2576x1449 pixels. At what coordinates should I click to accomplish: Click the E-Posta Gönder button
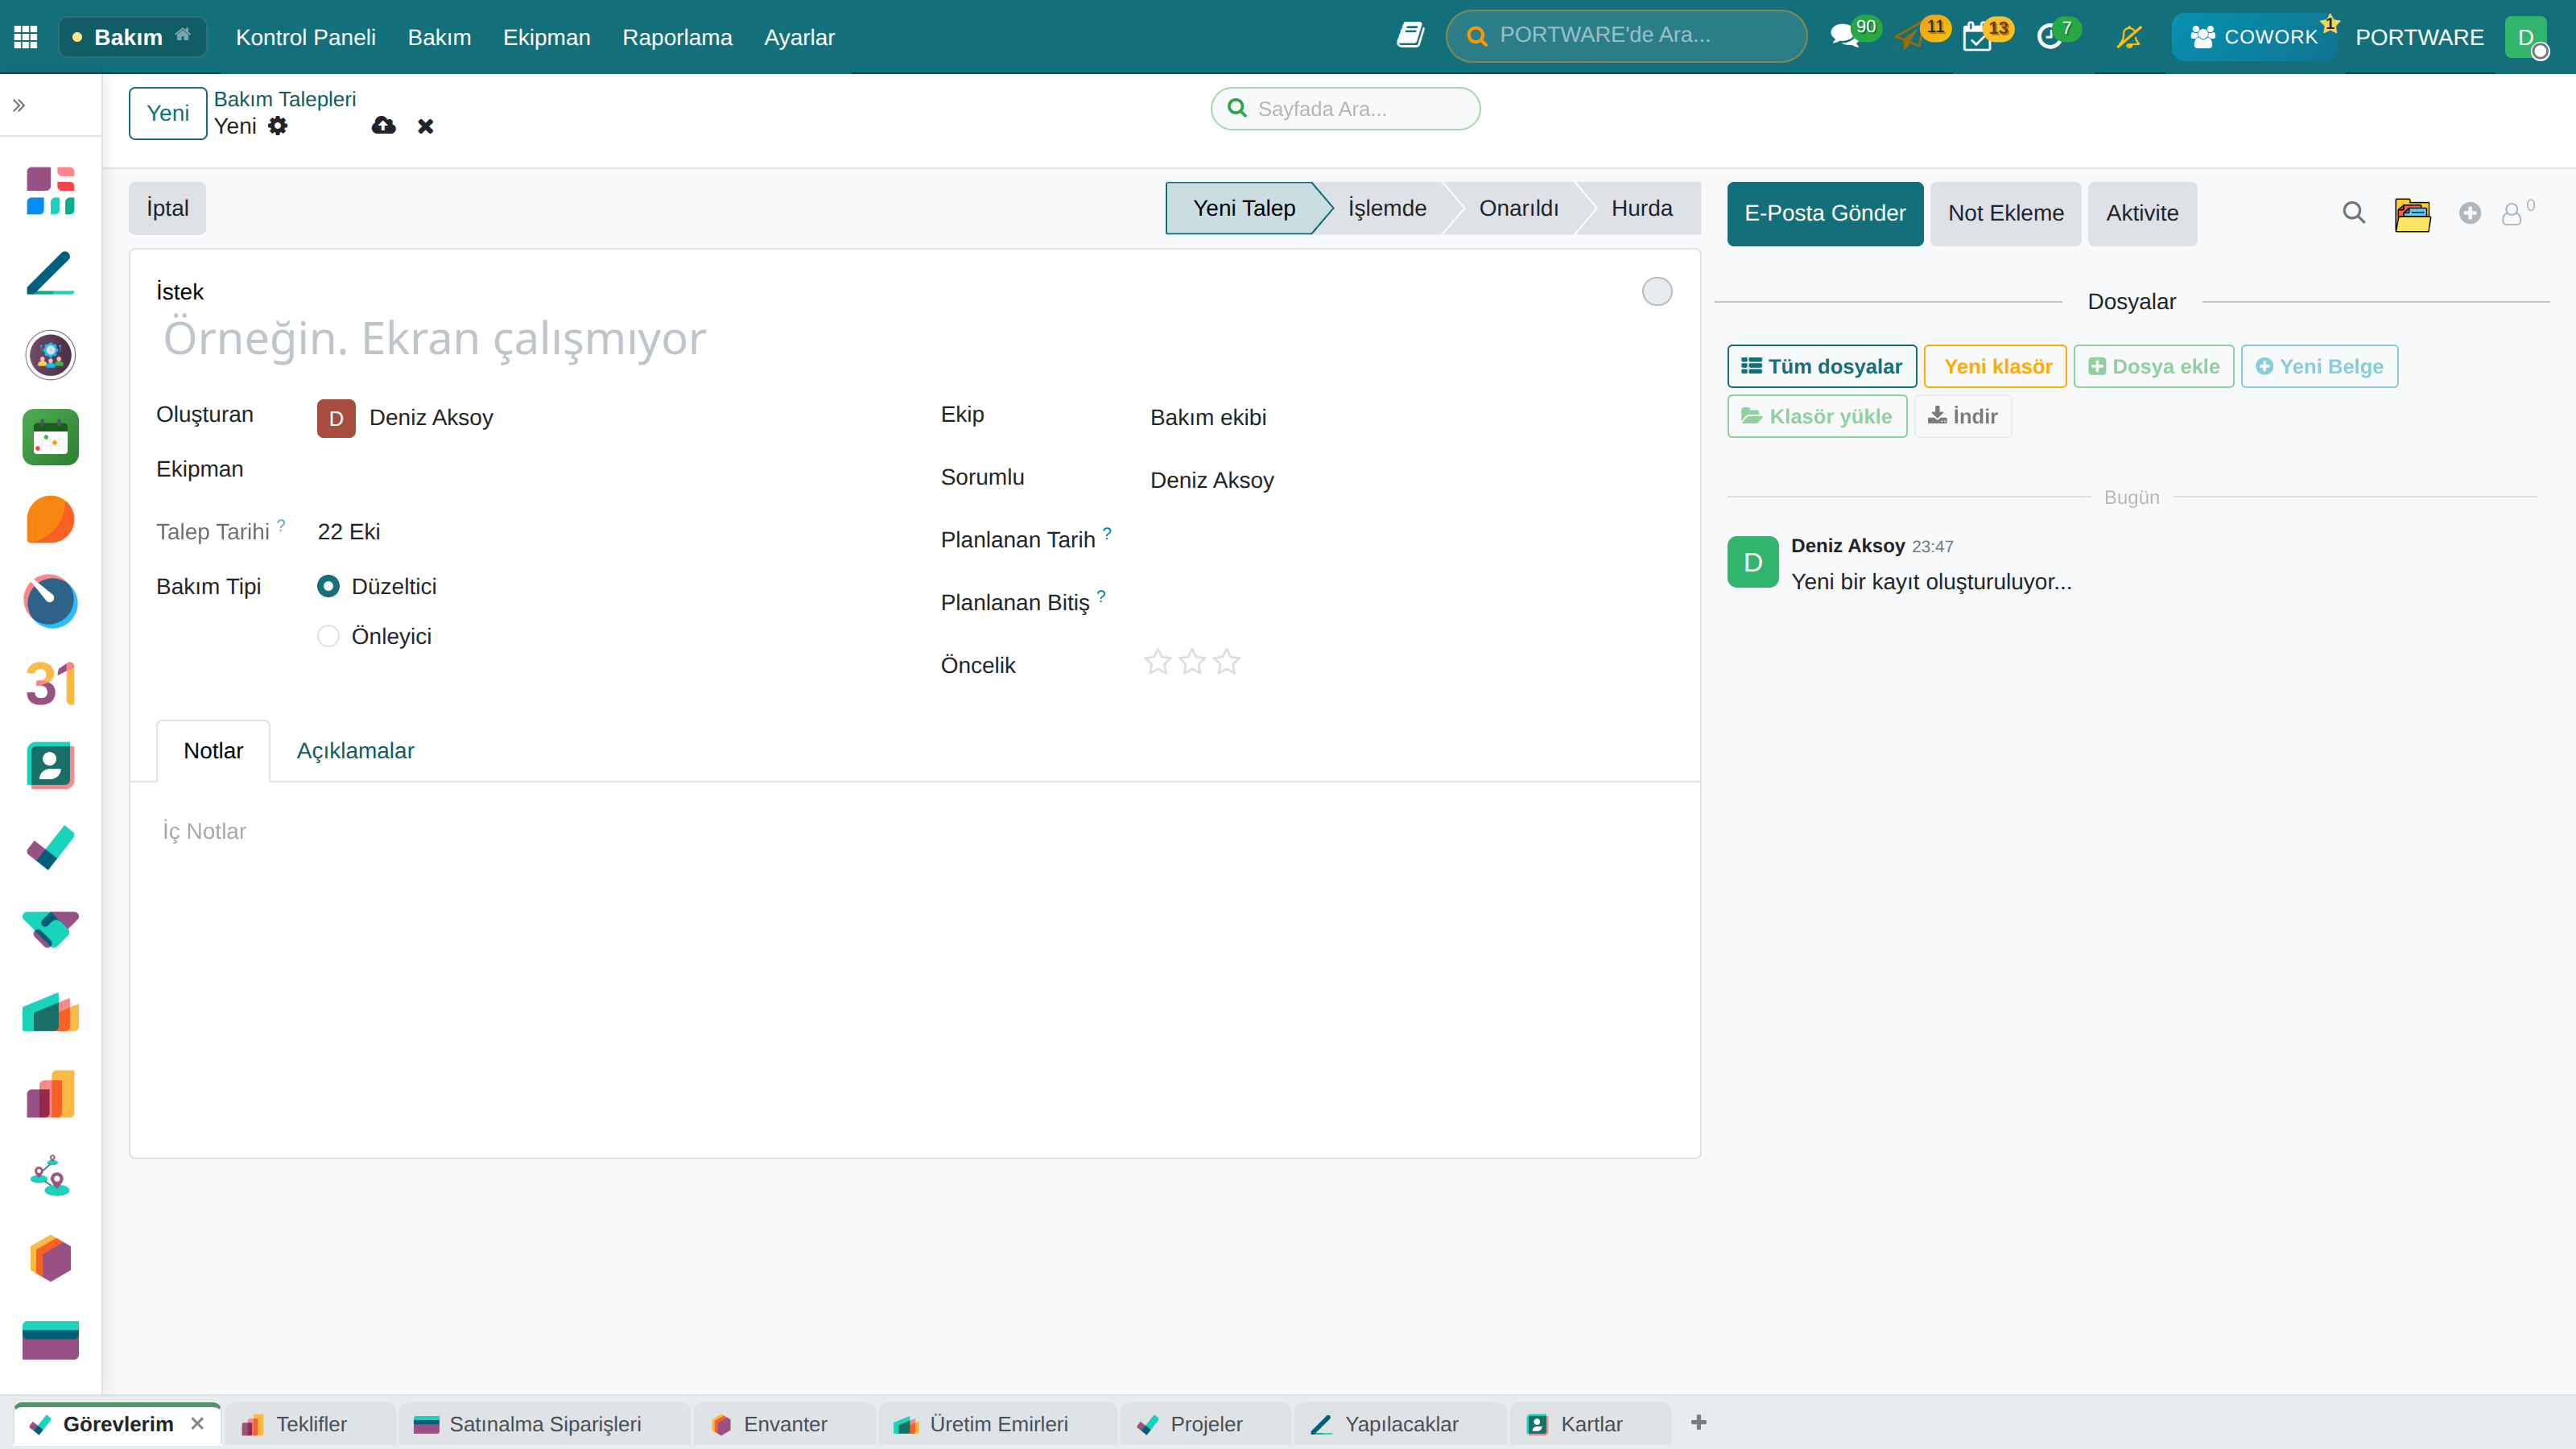coord(1825,213)
